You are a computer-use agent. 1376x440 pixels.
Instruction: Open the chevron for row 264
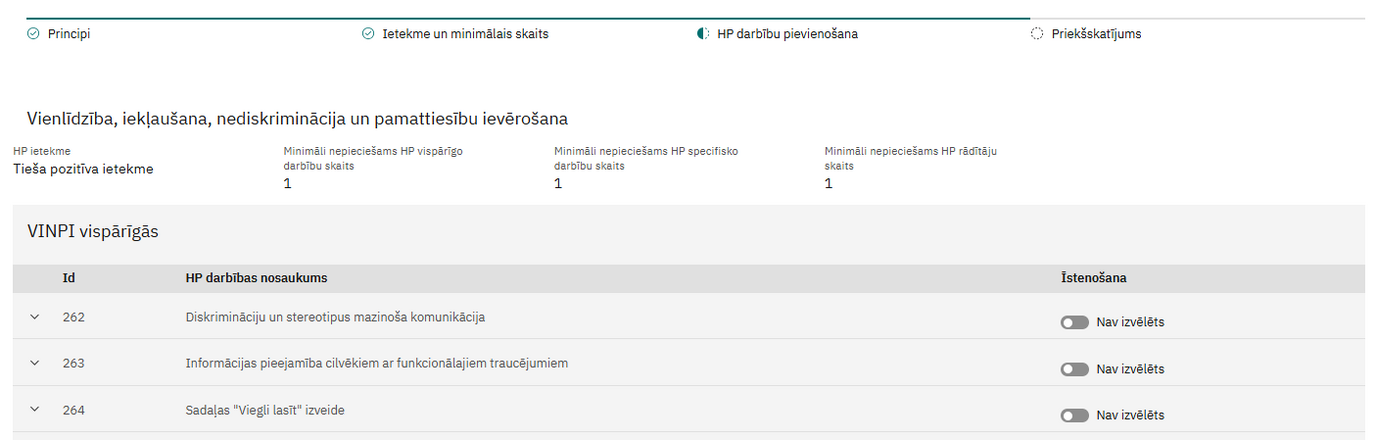click(35, 409)
